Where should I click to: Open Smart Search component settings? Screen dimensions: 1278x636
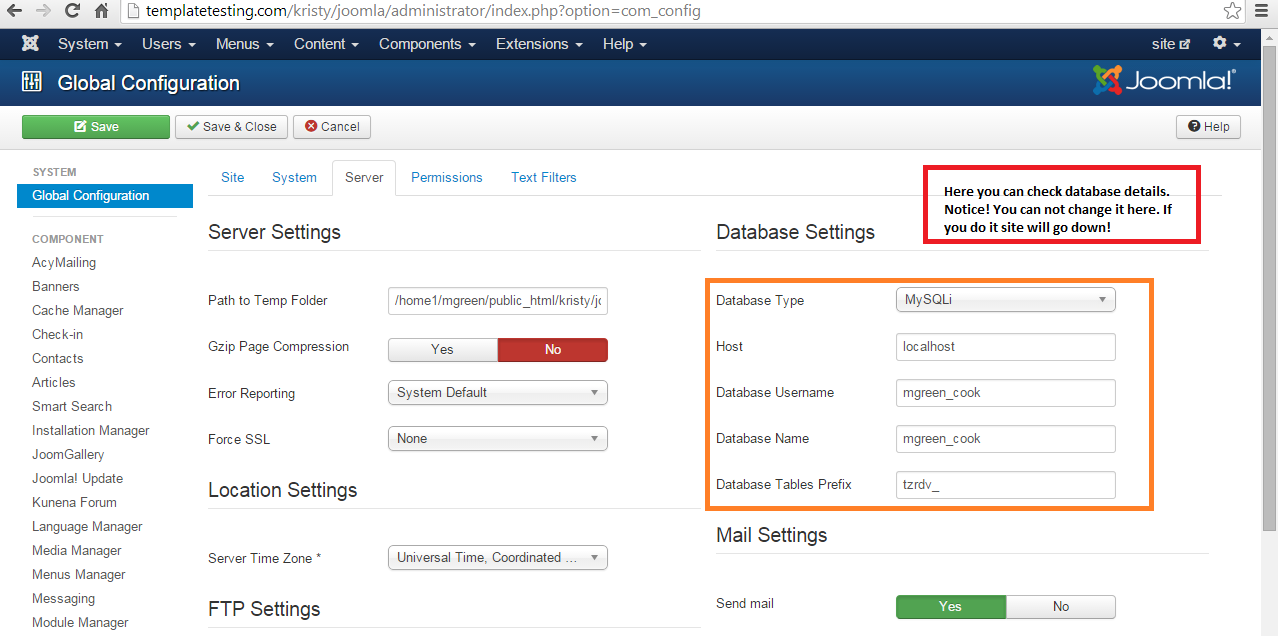(x=72, y=406)
